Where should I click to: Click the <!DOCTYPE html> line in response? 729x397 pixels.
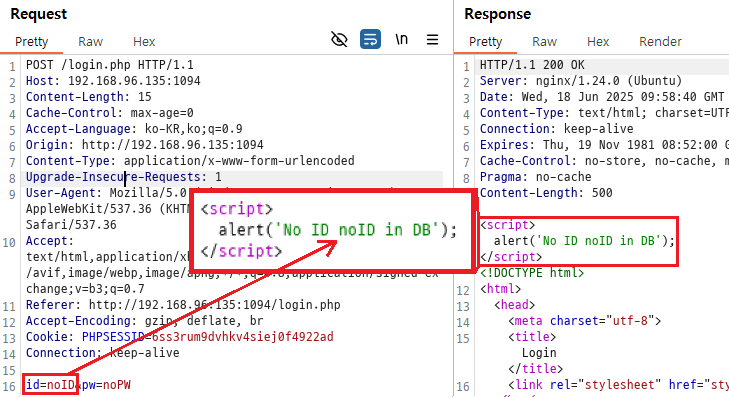click(x=532, y=273)
